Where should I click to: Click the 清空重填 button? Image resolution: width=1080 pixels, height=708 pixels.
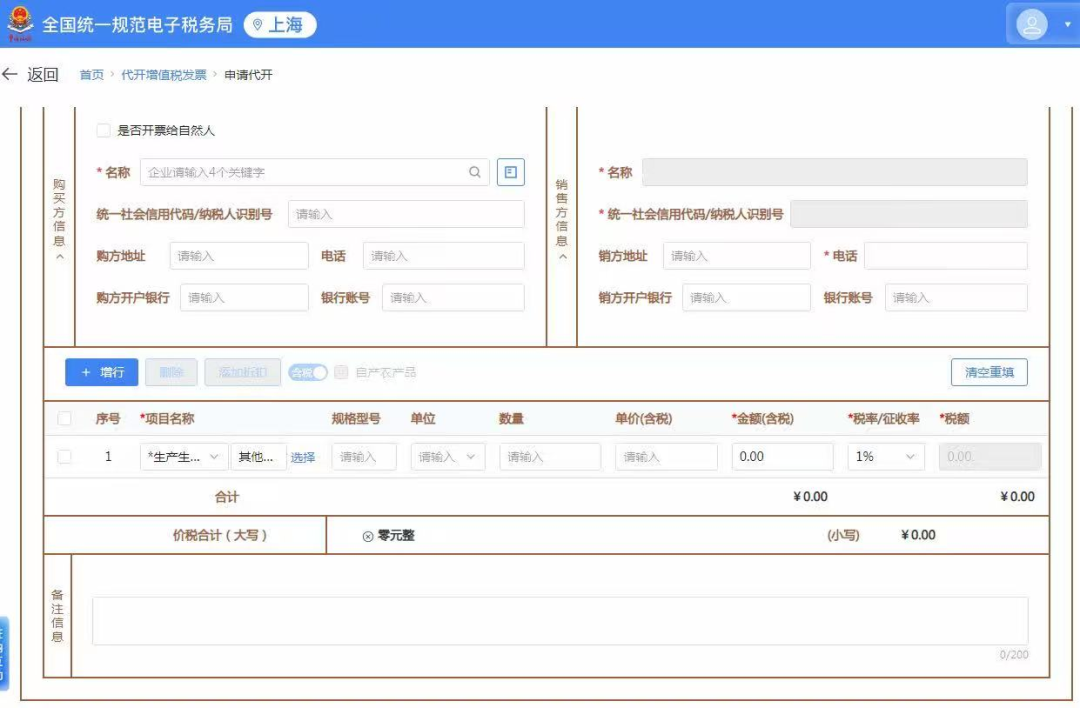pos(989,372)
